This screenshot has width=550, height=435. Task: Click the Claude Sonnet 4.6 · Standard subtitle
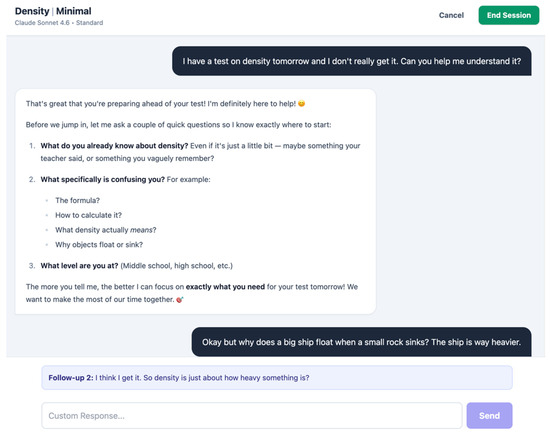click(x=59, y=23)
